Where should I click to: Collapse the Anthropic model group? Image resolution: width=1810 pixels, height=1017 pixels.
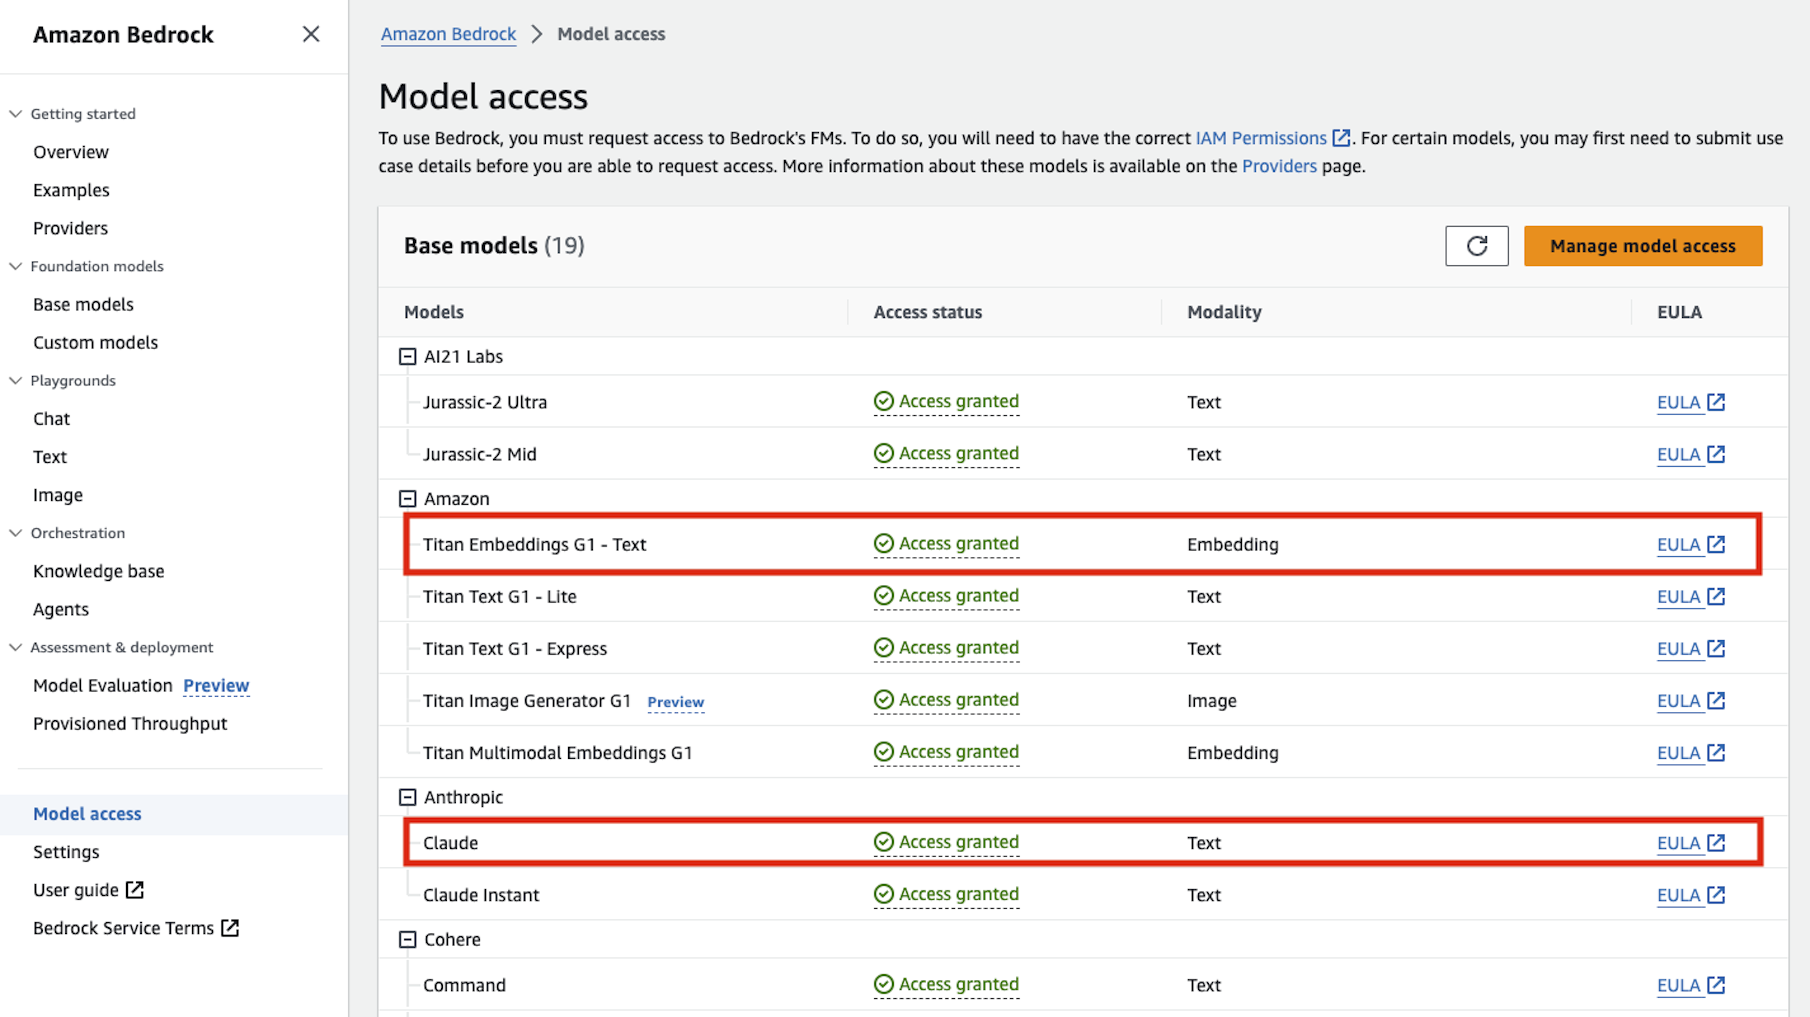(406, 797)
